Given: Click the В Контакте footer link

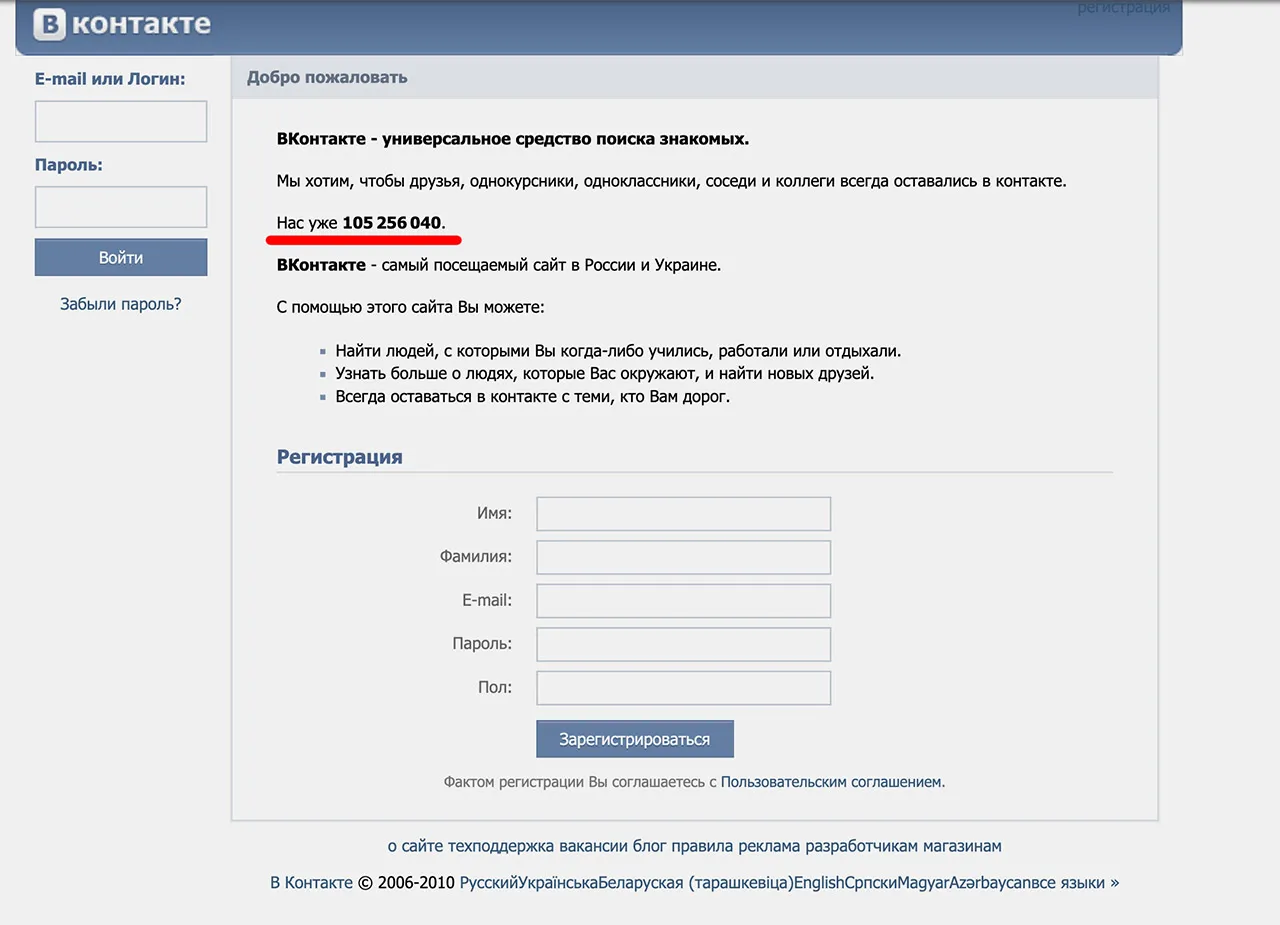Looking at the screenshot, I should (311, 883).
